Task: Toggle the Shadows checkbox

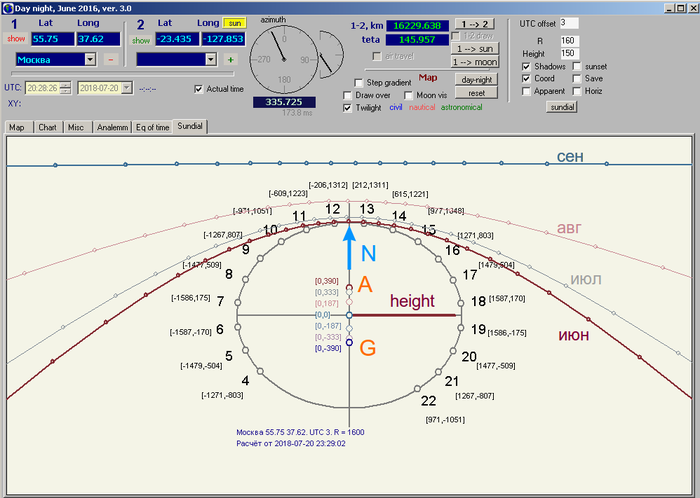Action: tap(526, 66)
